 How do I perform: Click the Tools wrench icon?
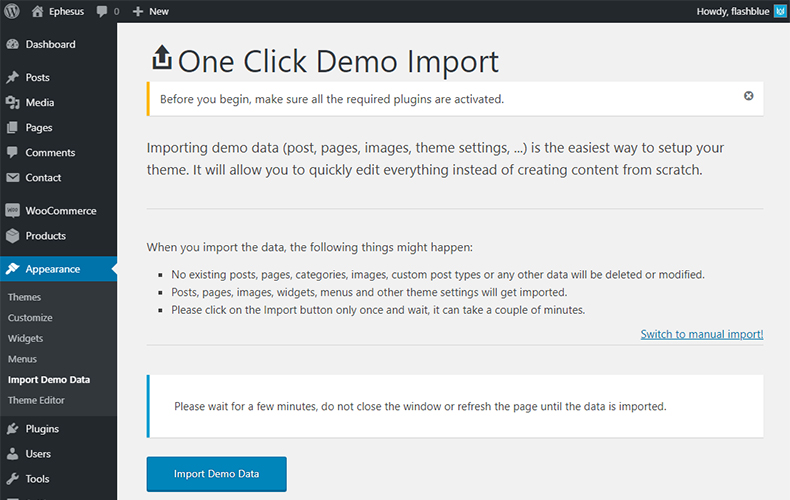pos(13,479)
